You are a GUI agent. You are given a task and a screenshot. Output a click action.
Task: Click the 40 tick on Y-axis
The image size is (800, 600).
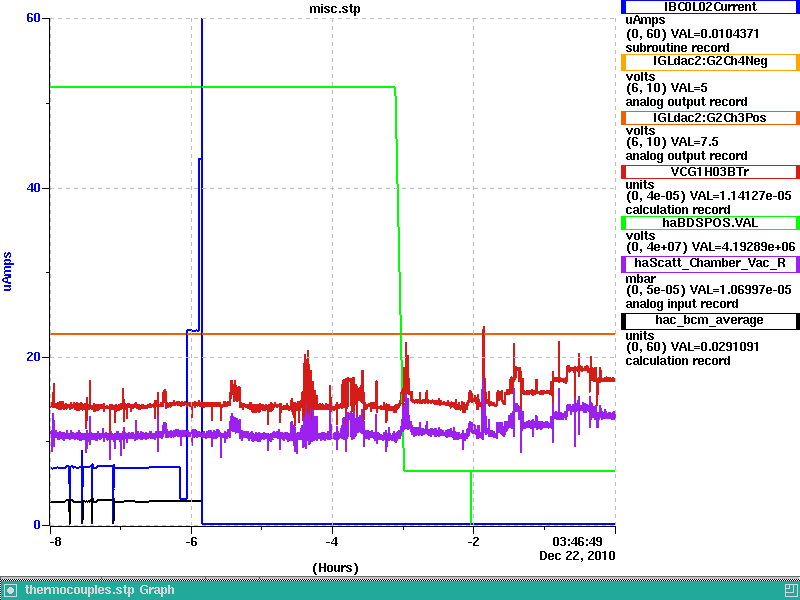(33, 188)
